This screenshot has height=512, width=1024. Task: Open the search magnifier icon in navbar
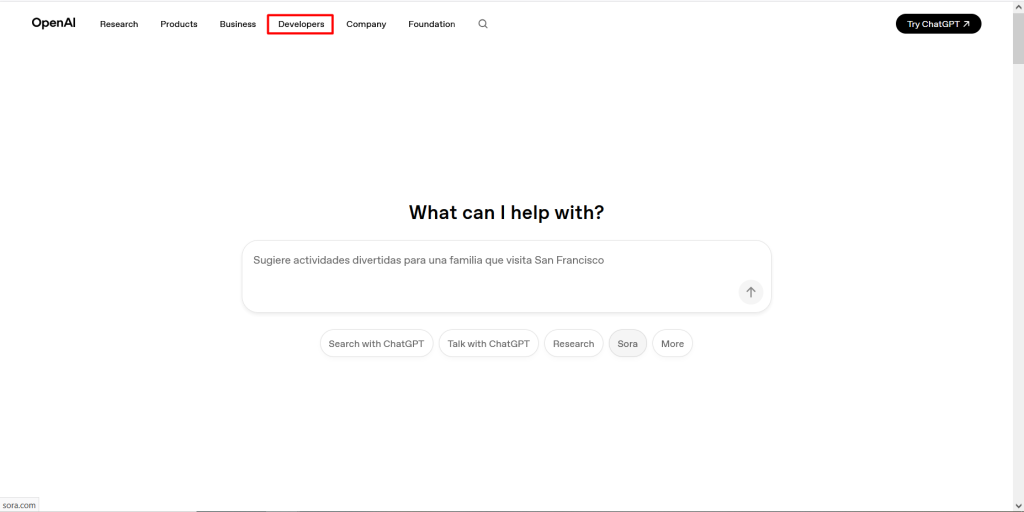(483, 24)
